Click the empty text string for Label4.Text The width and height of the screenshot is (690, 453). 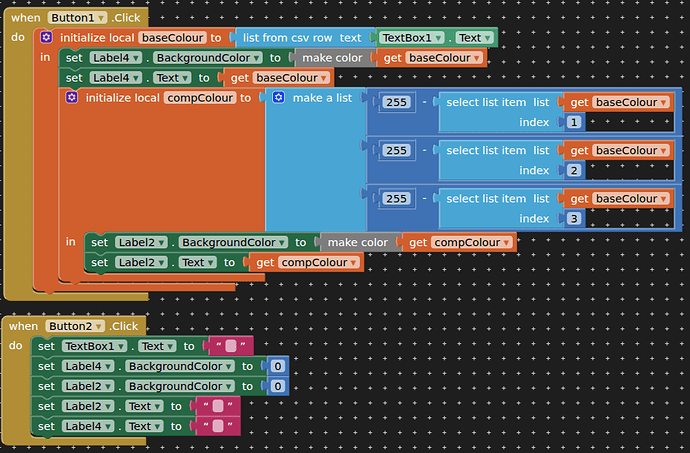point(219,426)
